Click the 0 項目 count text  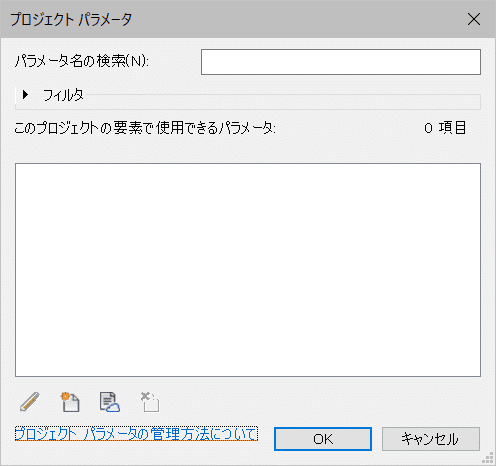click(x=445, y=128)
